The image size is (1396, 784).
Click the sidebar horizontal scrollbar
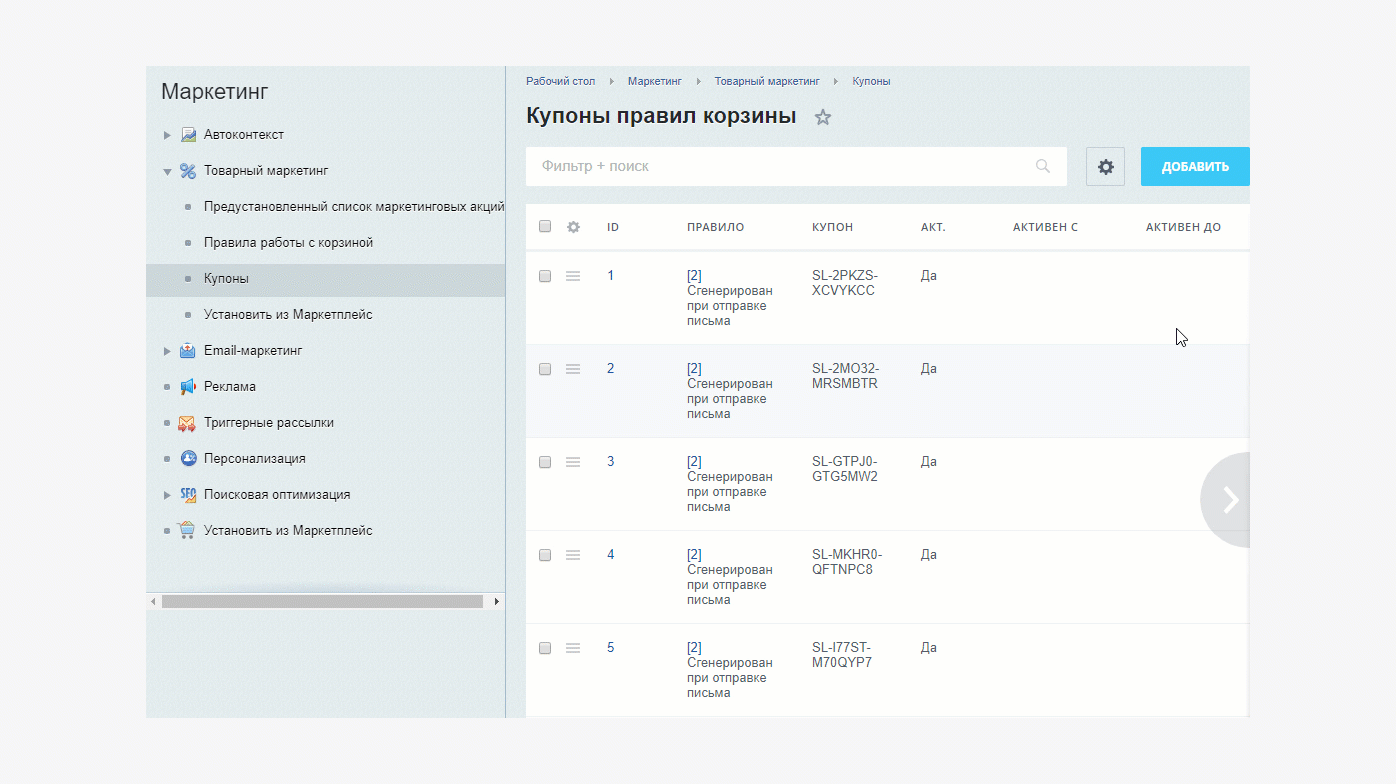tap(322, 602)
